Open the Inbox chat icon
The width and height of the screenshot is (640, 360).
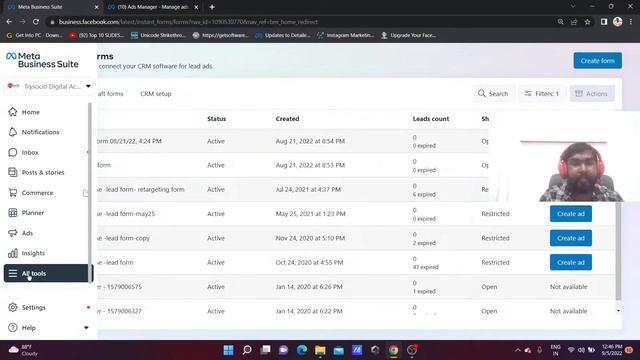[13, 152]
